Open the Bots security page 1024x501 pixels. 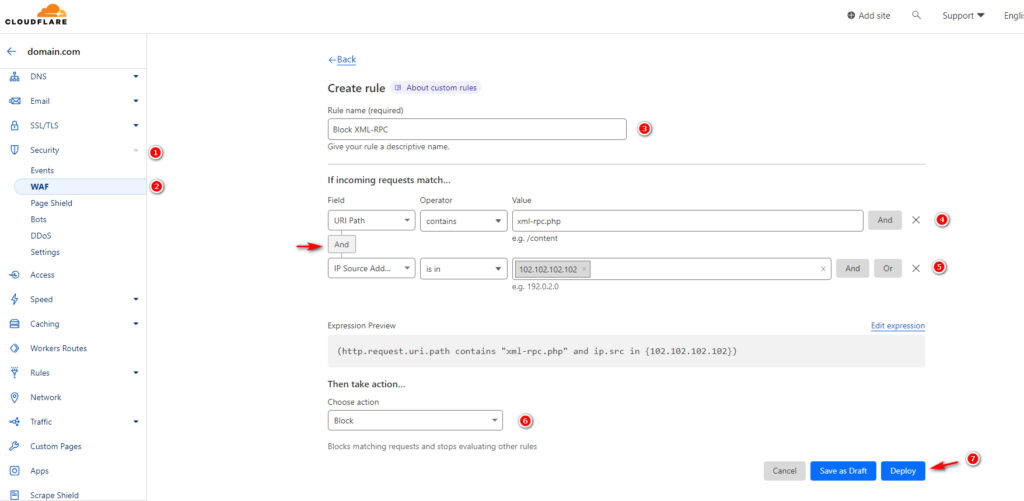[x=39, y=219]
